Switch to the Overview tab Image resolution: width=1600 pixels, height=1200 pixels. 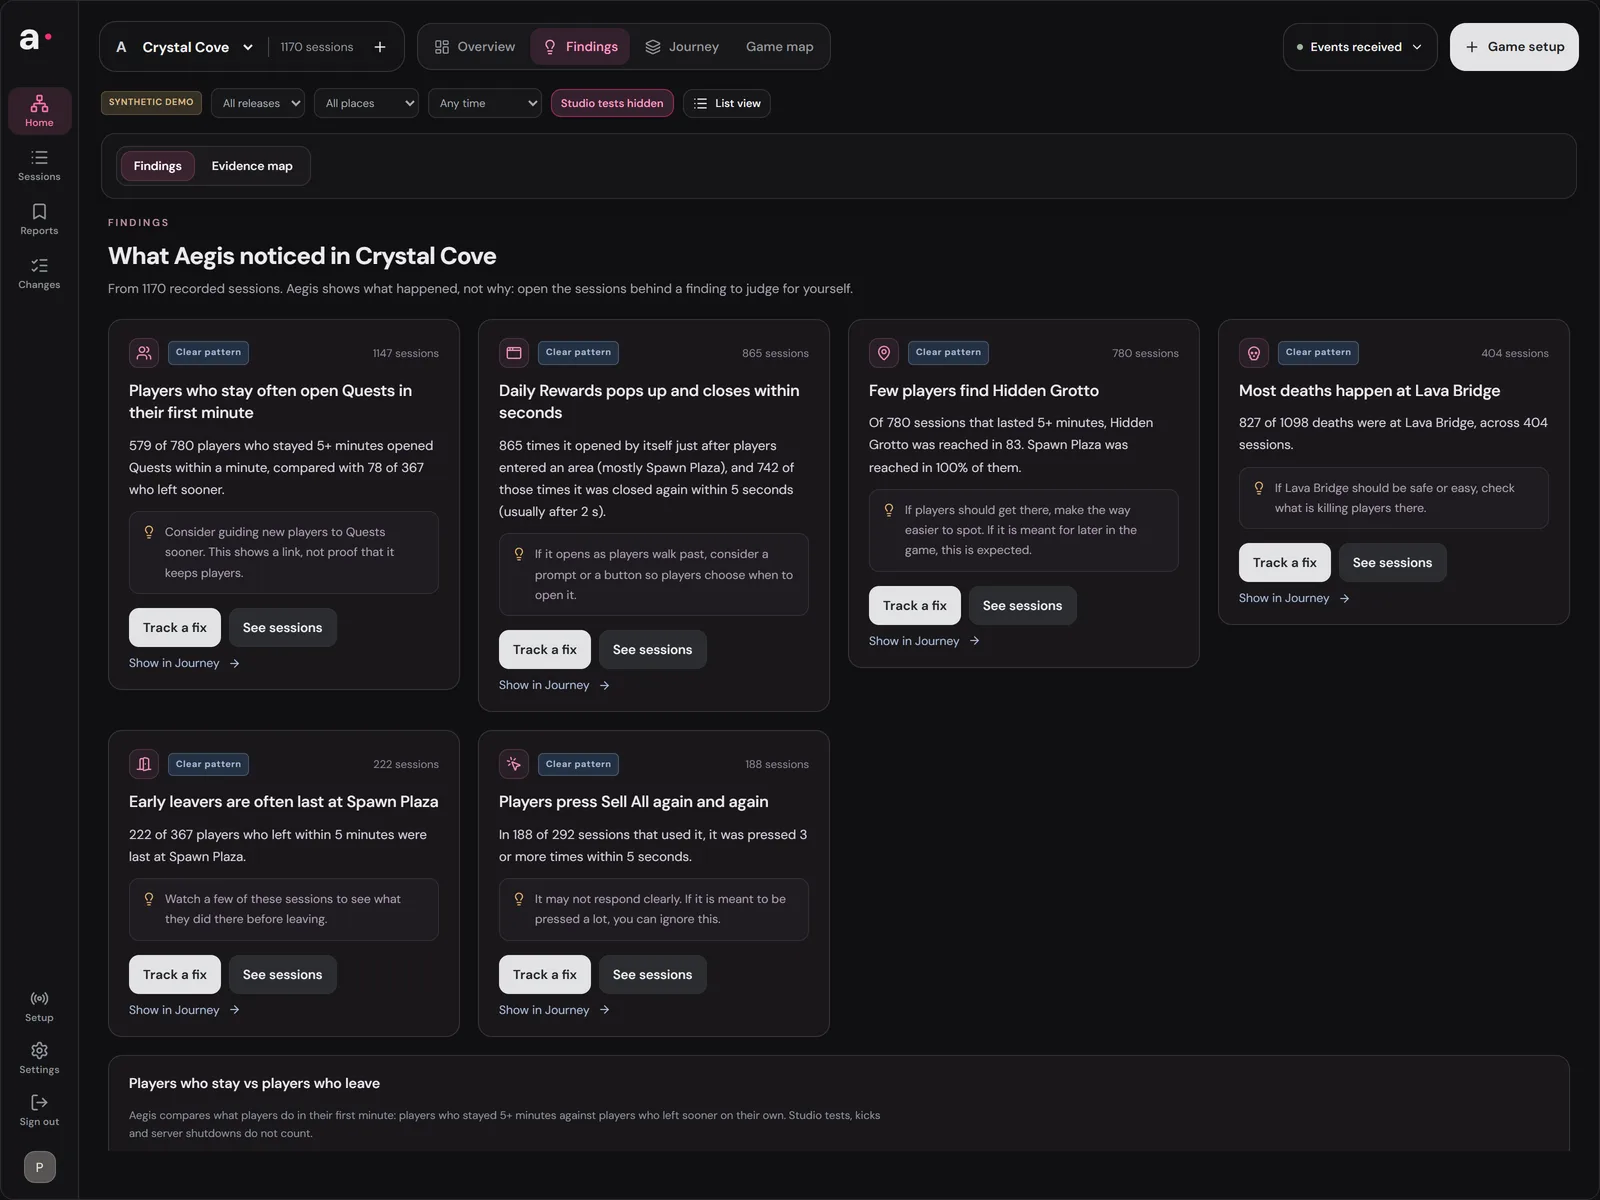click(x=475, y=47)
